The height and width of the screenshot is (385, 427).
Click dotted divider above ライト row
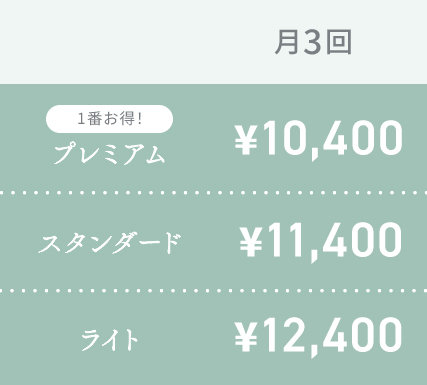pyautogui.click(x=213, y=291)
